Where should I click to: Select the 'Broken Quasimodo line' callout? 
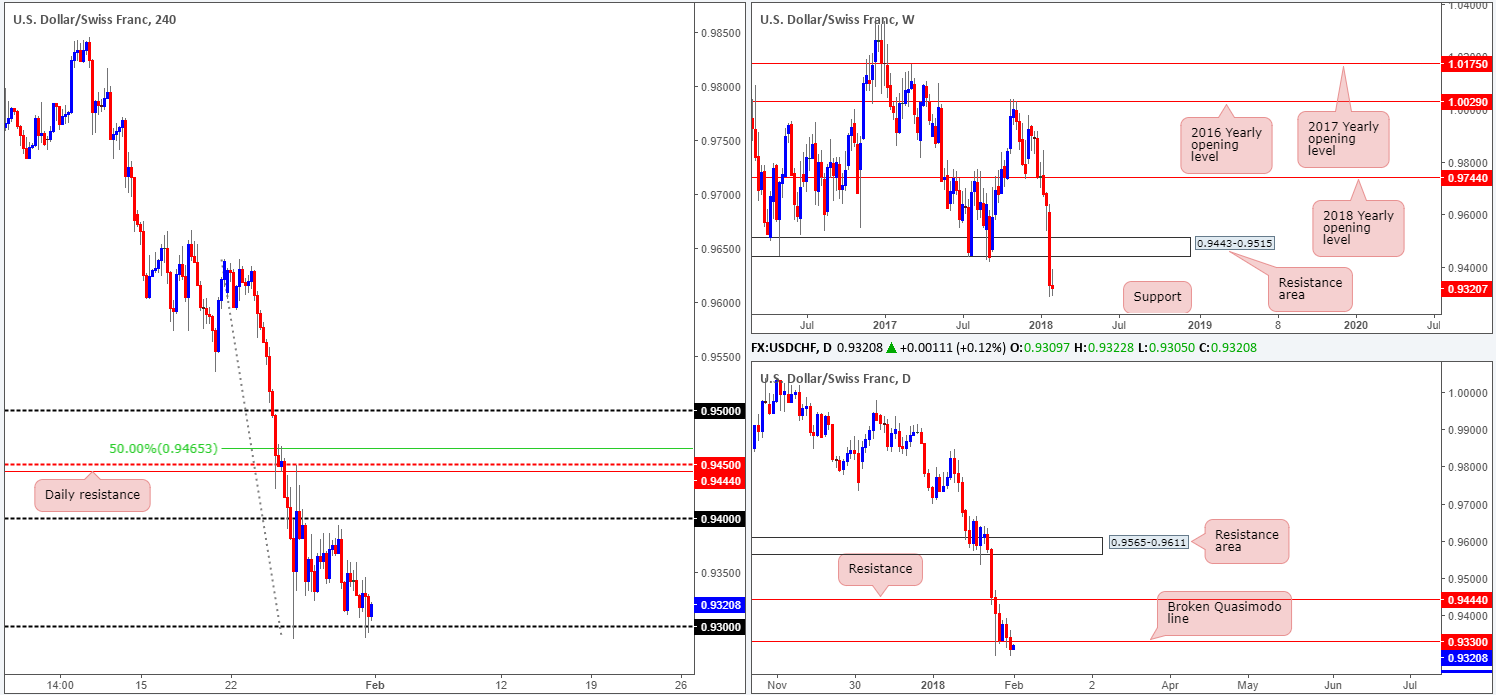click(1224, 613)
